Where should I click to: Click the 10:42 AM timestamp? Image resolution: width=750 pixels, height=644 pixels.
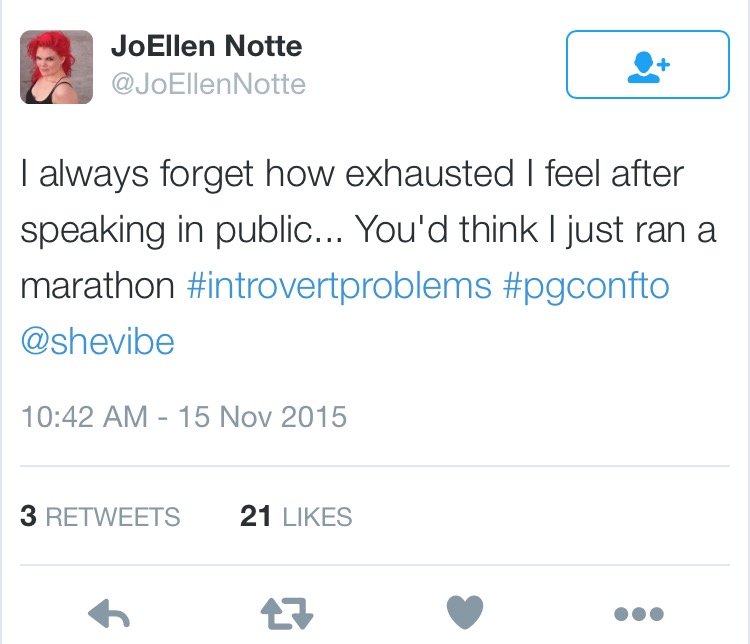[84, 417]
